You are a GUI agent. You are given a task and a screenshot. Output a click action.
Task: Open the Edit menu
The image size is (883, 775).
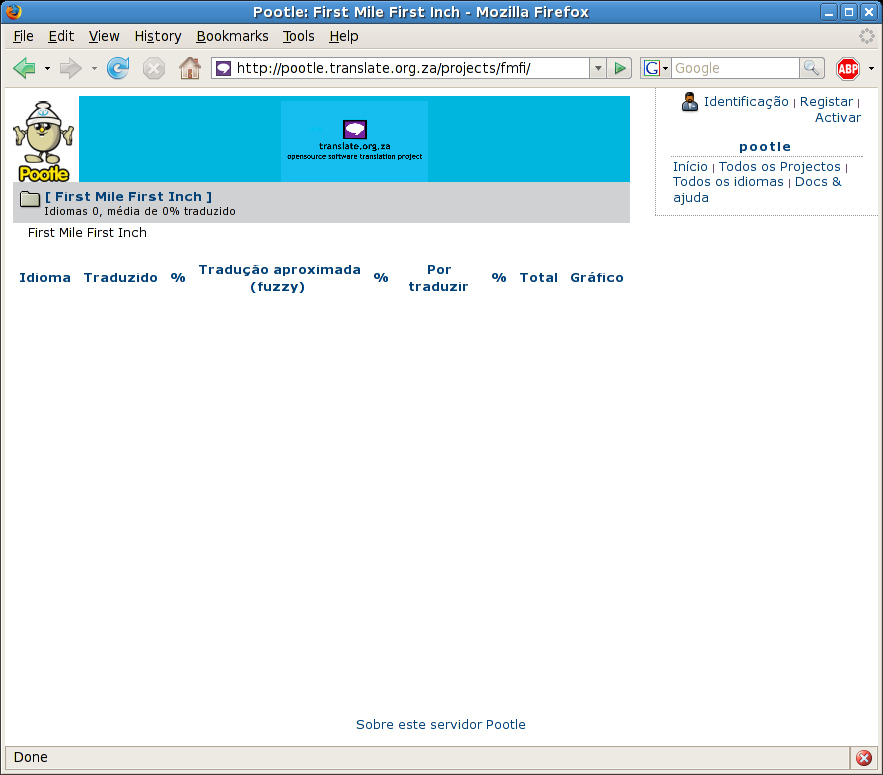click(61, 36)
